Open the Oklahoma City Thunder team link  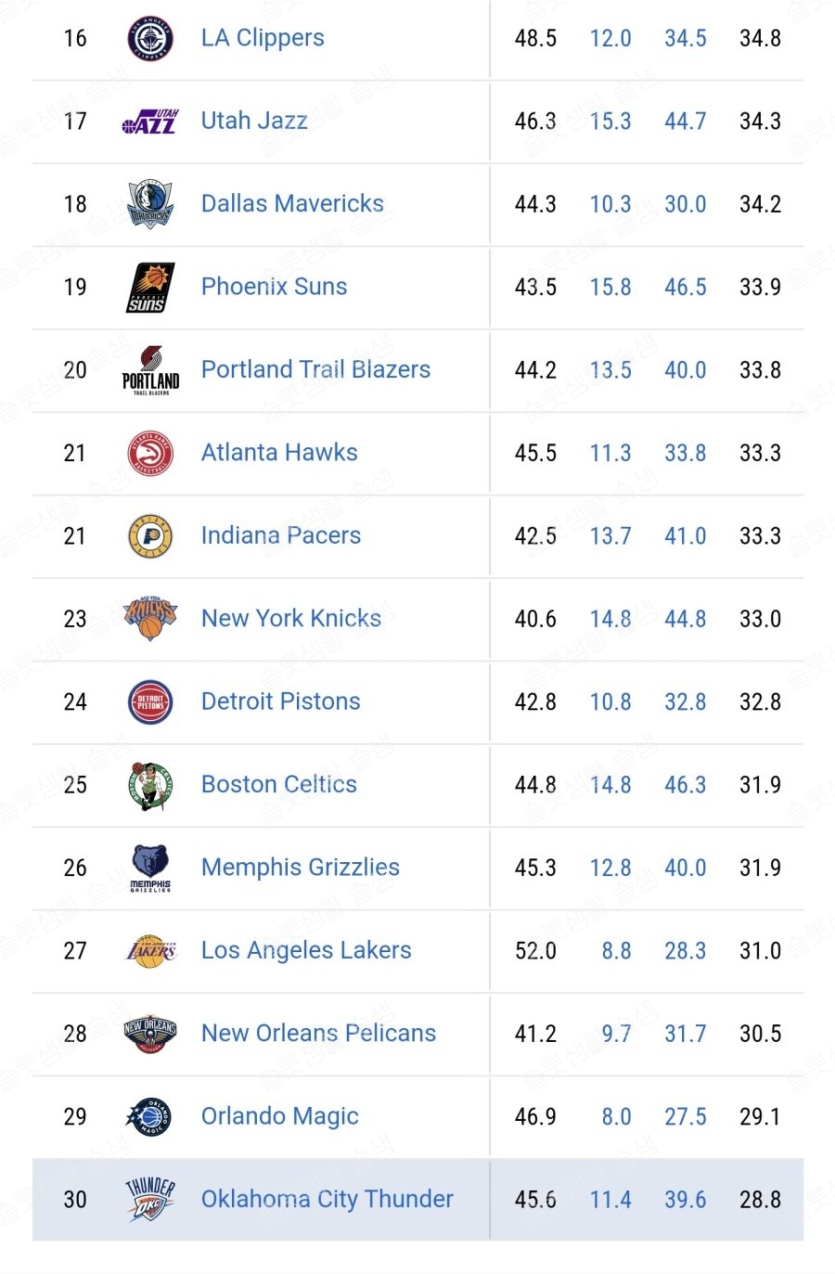(x=327, y=1199)
